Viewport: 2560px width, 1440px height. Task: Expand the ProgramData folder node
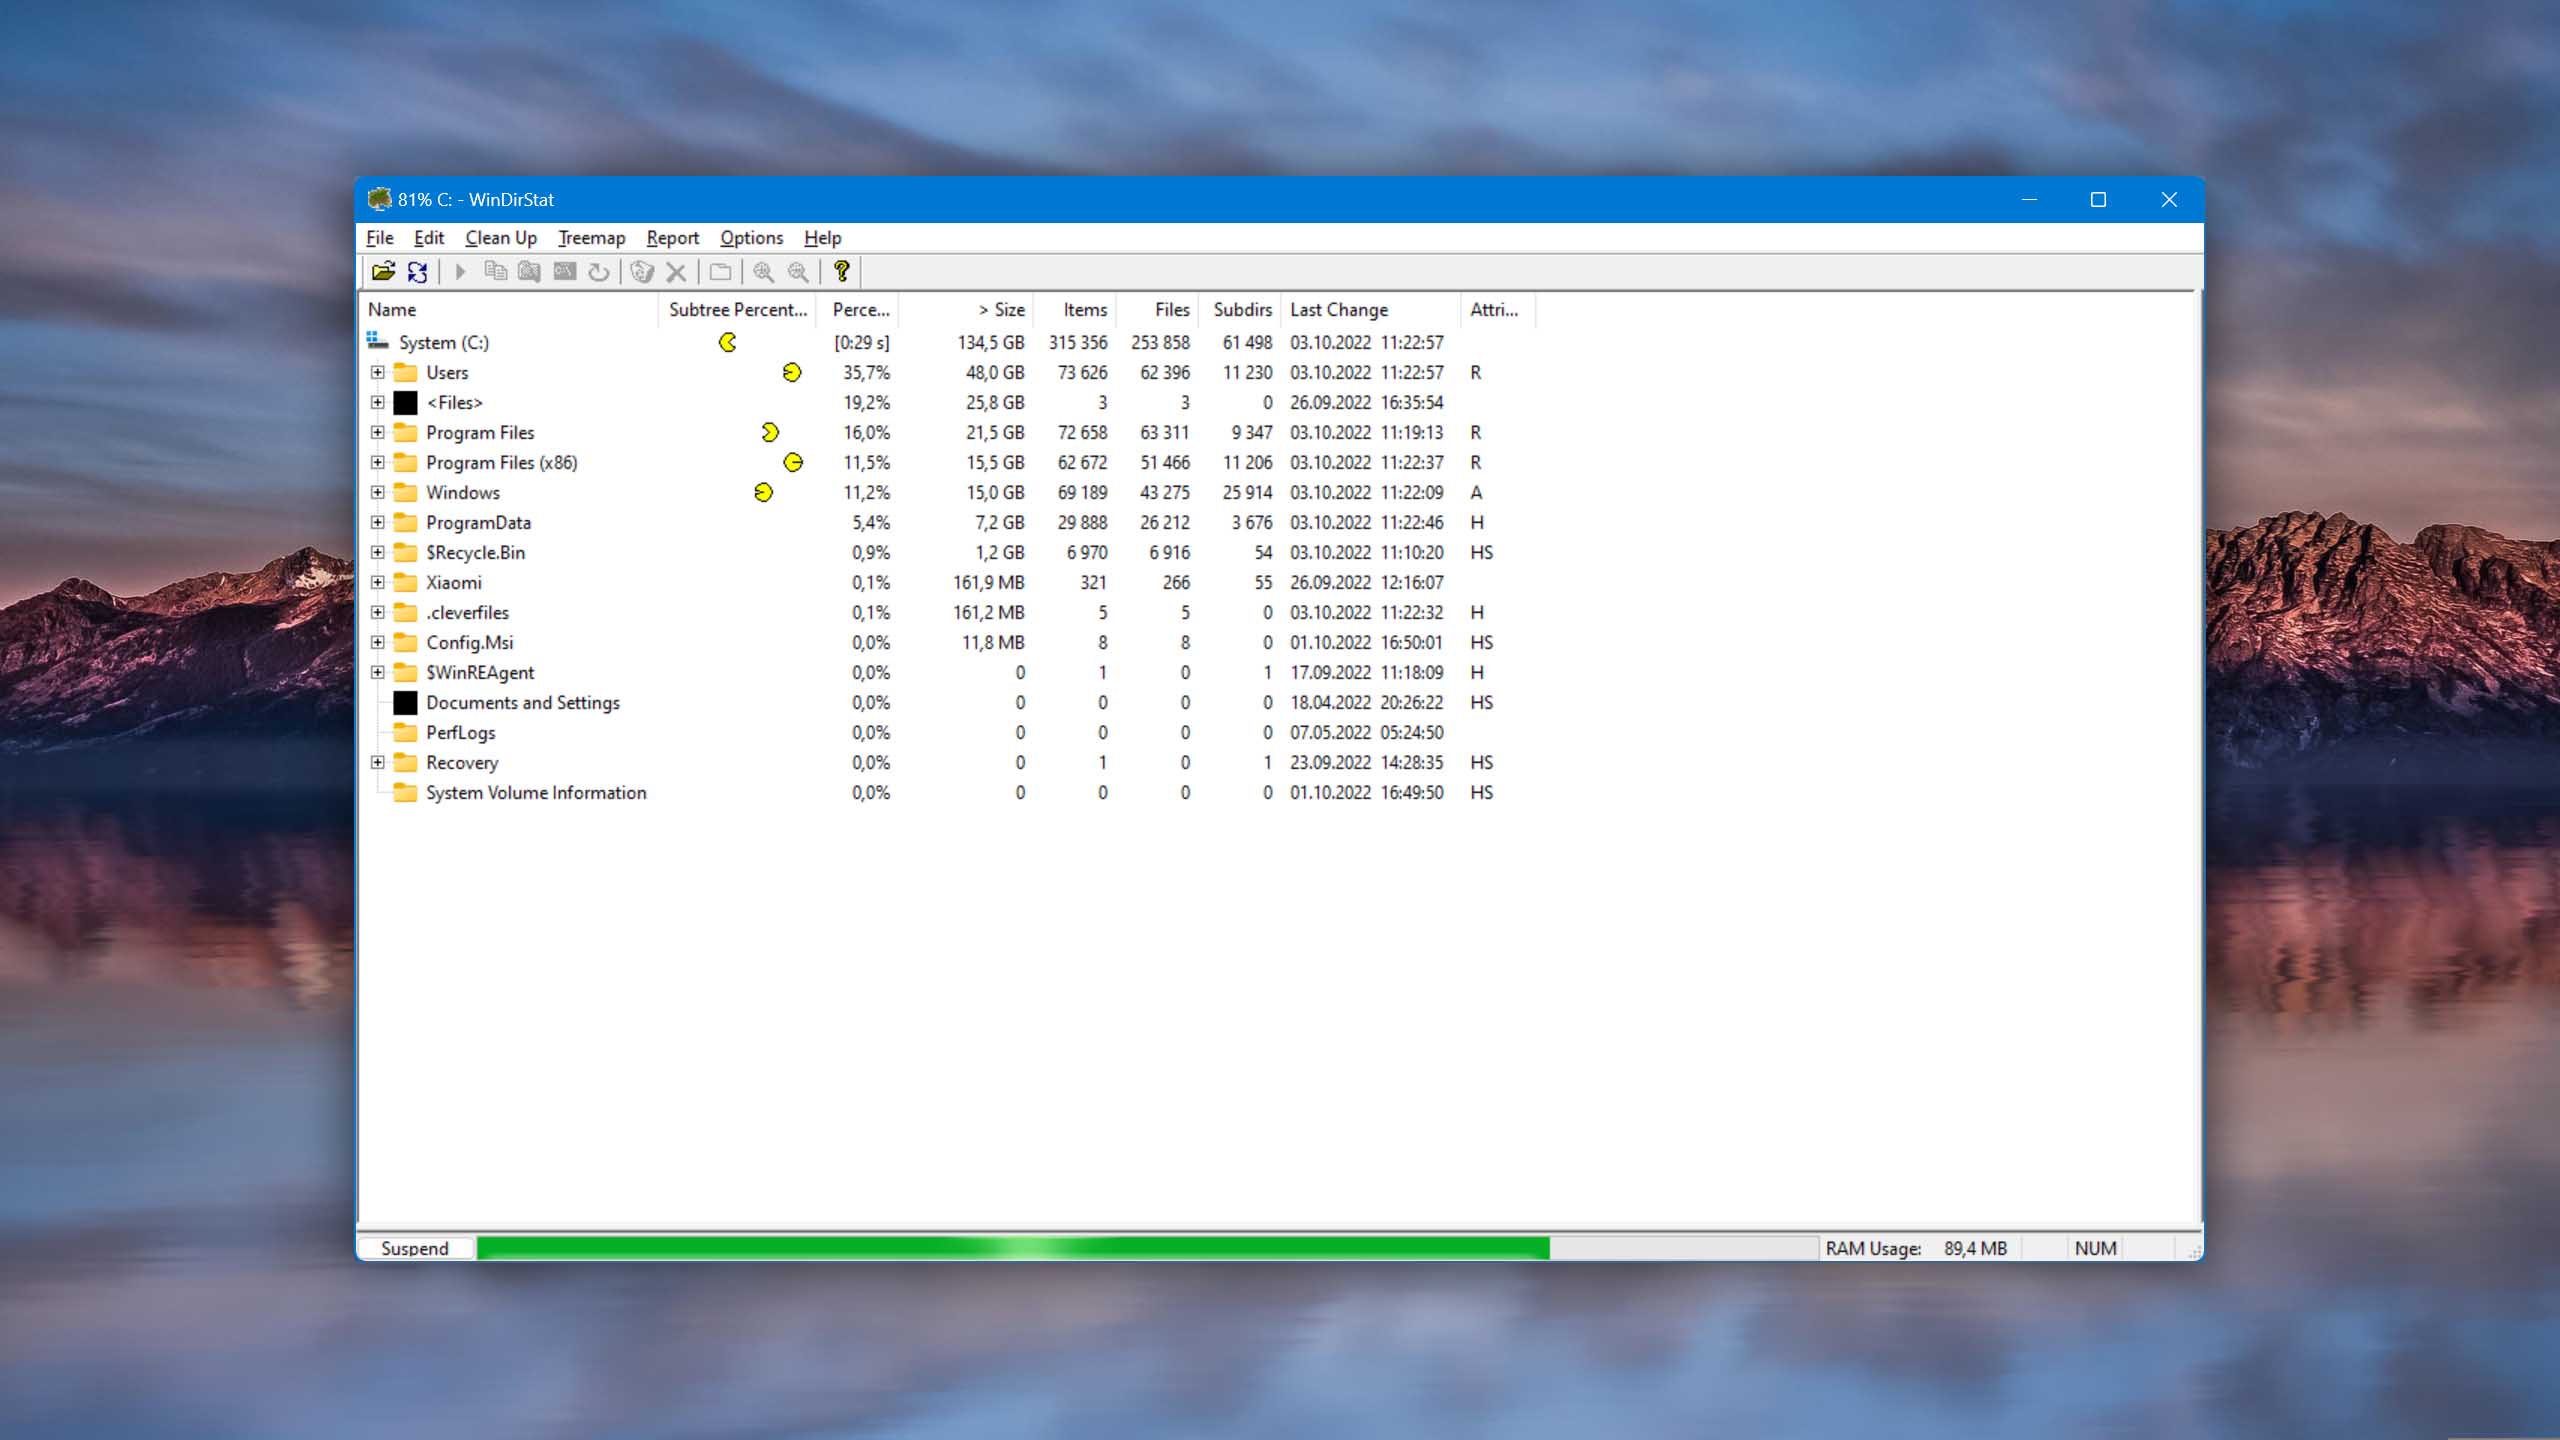[x=377, y=522]
